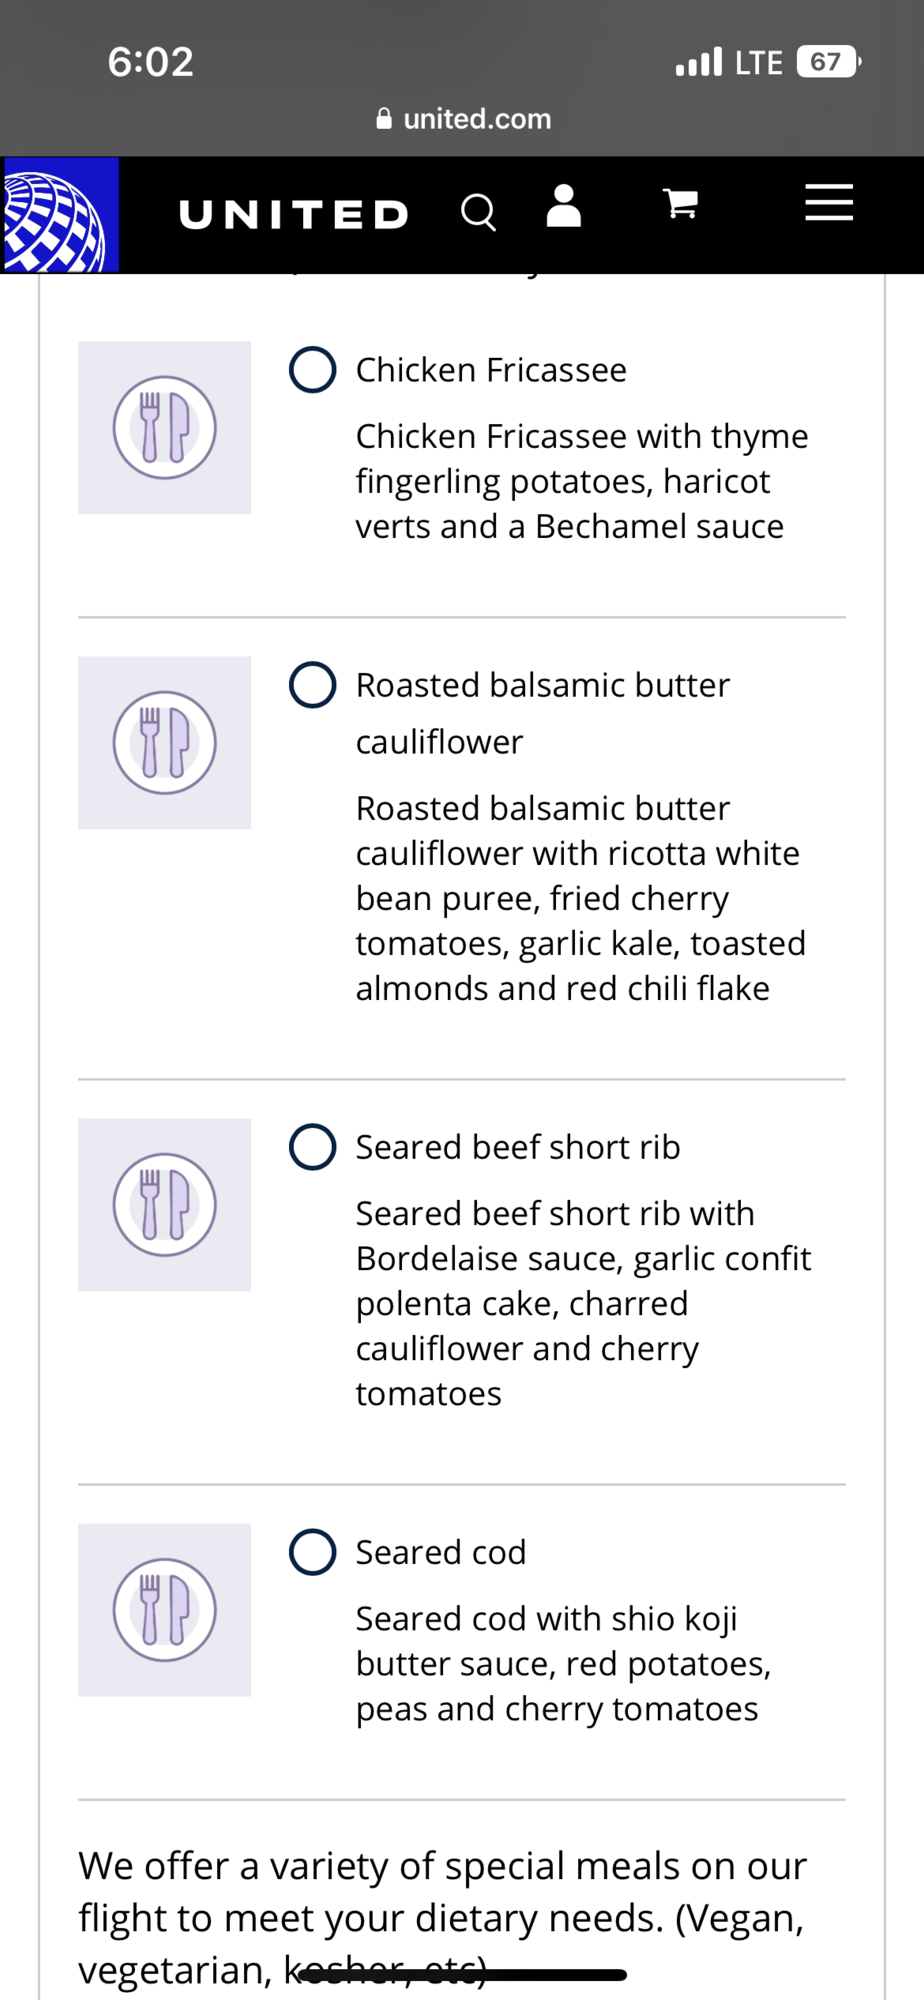Tap the Chicken Fricassee title label
This screenshot has height=2000, width=924.
tap(491, 370)
